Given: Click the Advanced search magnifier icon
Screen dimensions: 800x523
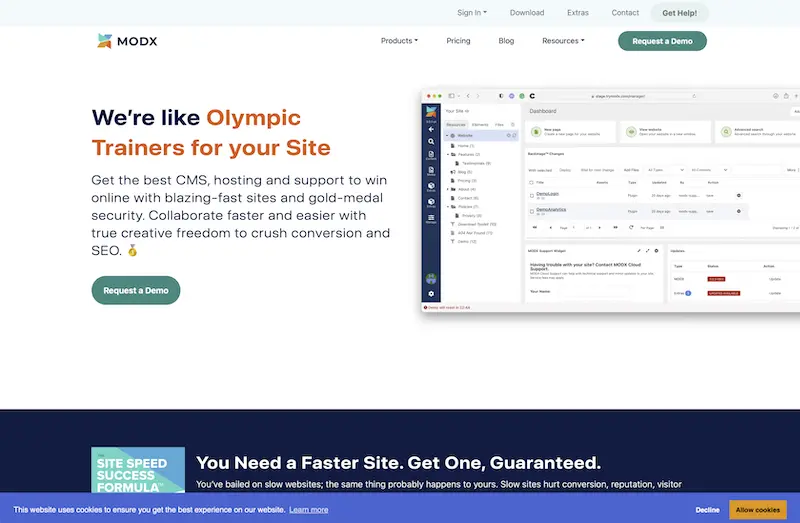Looking at the screenshot, I should (726, 132).
